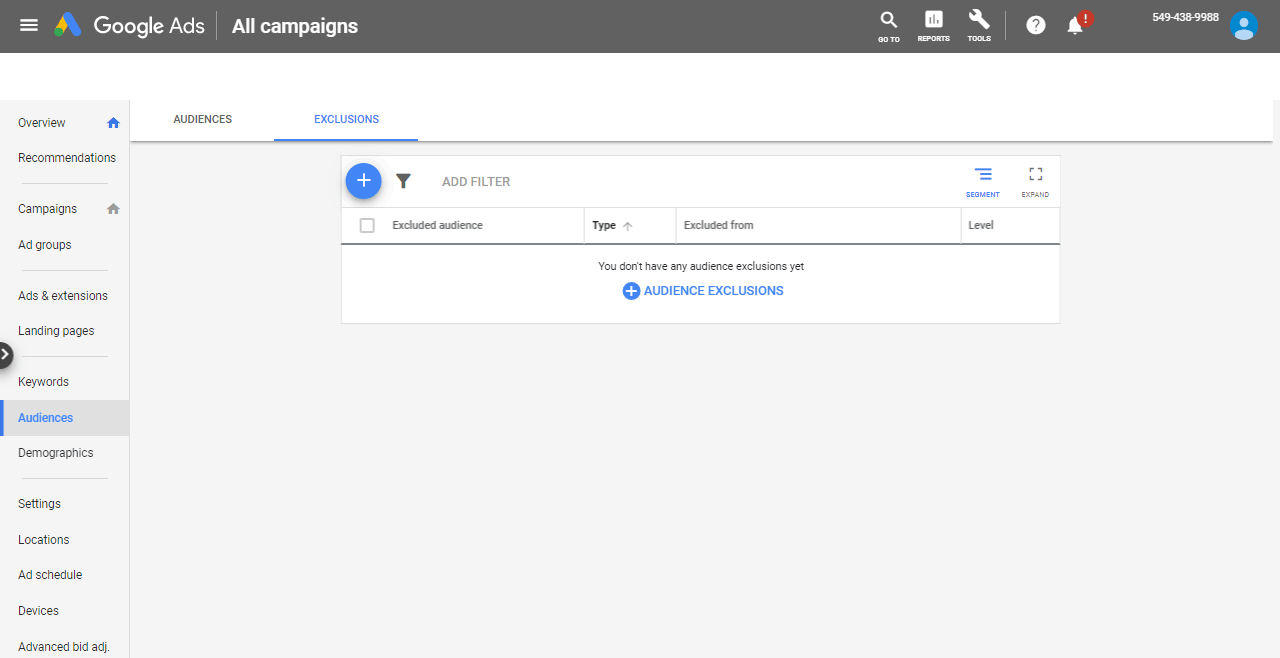
Task: Click the blue plus add button
Action: [x=364, y=181]
